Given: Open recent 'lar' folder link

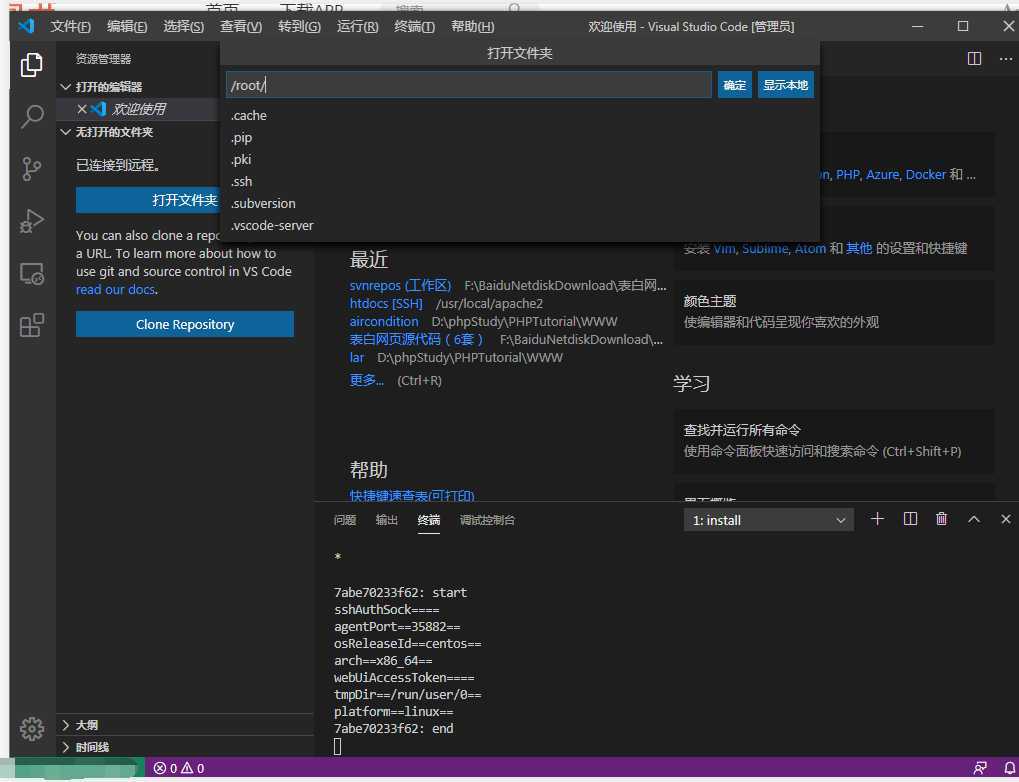Looking at the screenshot, I should [356, 358].
